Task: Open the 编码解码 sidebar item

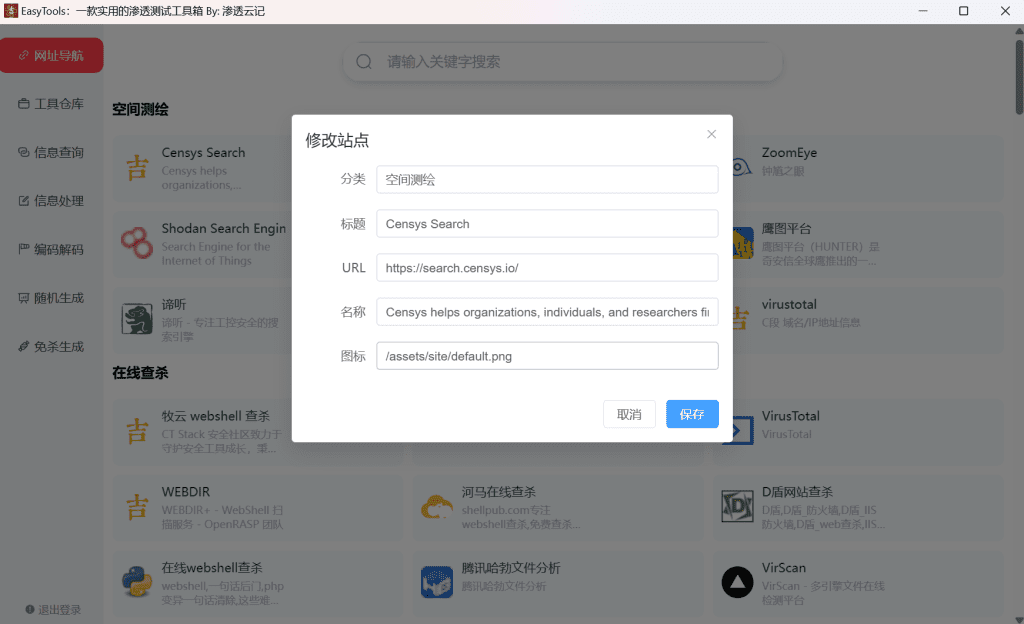Action: point(52,249)
